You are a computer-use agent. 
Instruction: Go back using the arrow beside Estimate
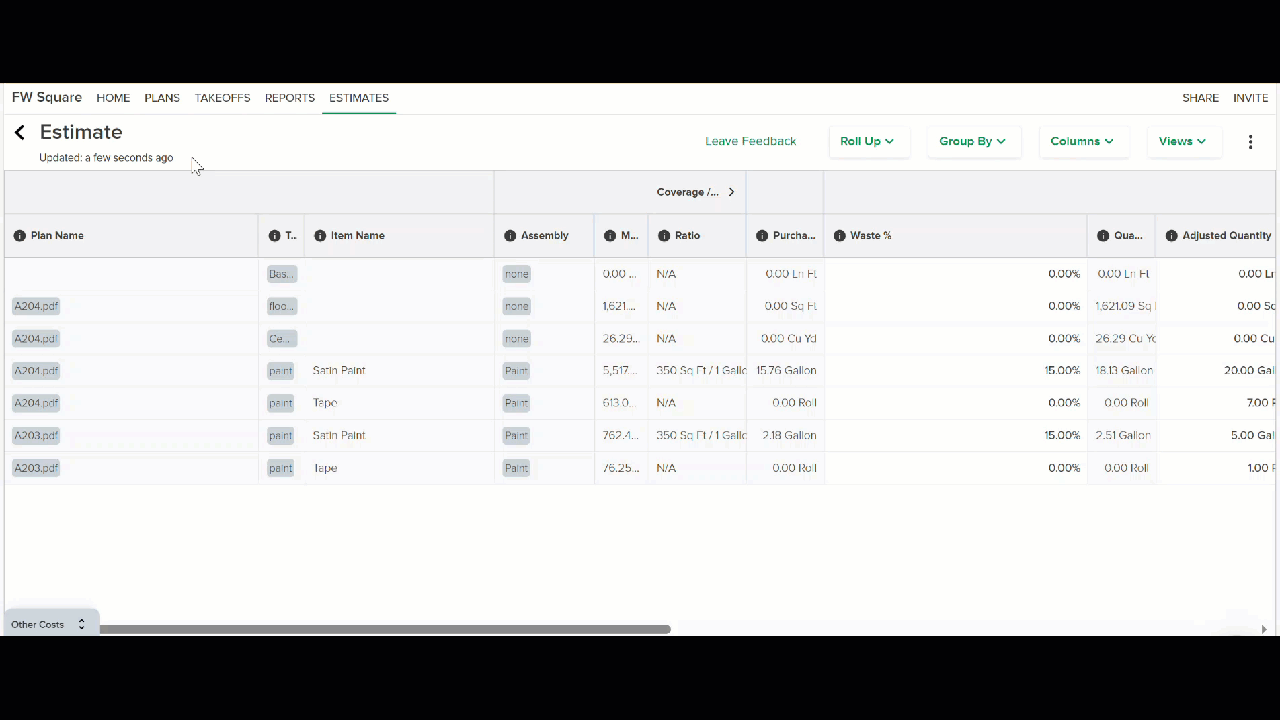pos(19,133)
